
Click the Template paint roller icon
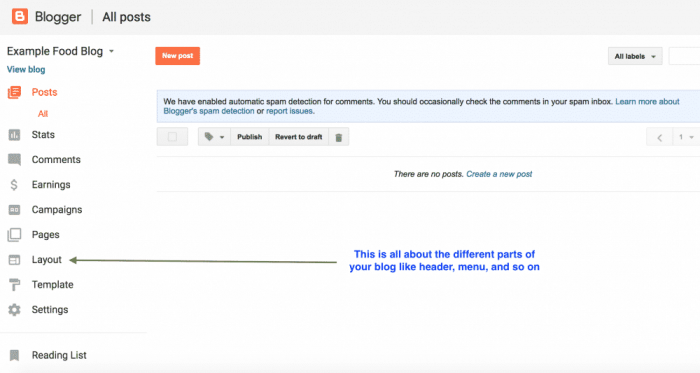(14, 285)
